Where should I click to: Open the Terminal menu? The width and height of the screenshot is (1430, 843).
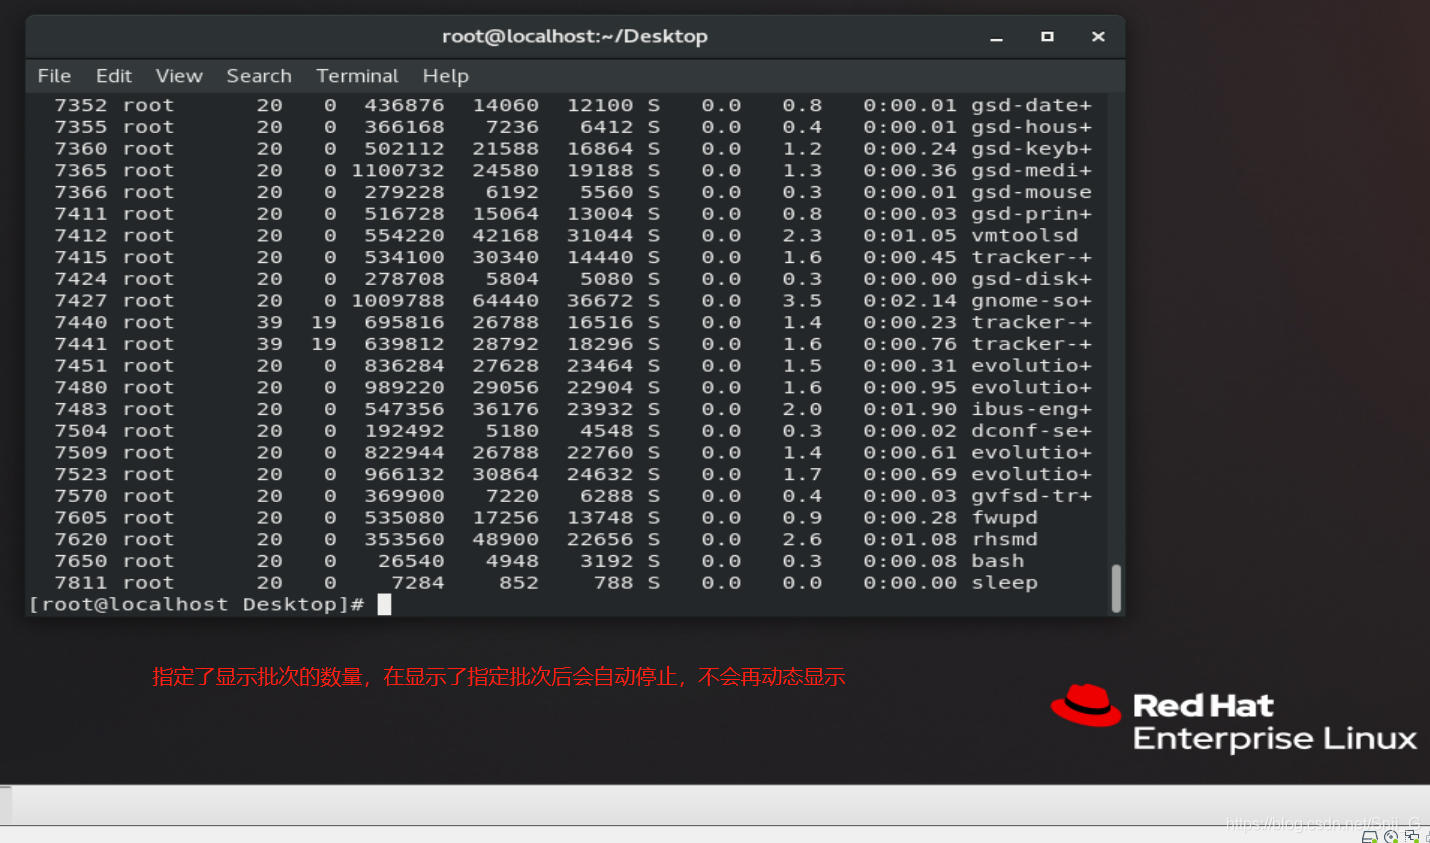click(357, 76)
